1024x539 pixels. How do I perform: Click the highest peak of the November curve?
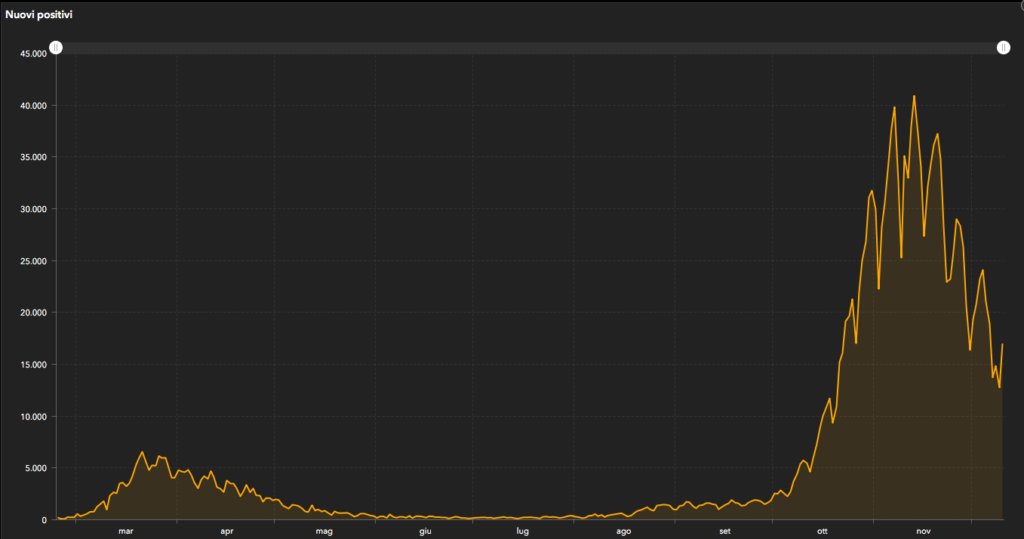(914, 97)
